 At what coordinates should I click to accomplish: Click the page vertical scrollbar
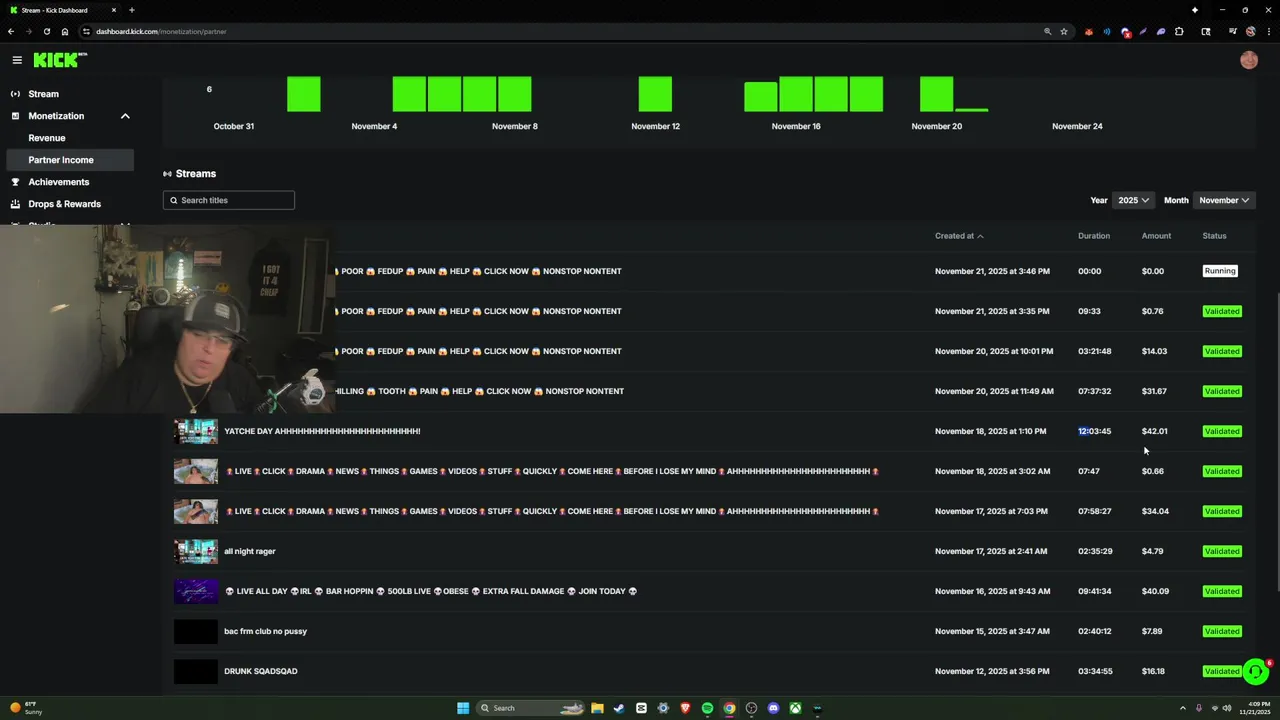tap(1276, 440)
